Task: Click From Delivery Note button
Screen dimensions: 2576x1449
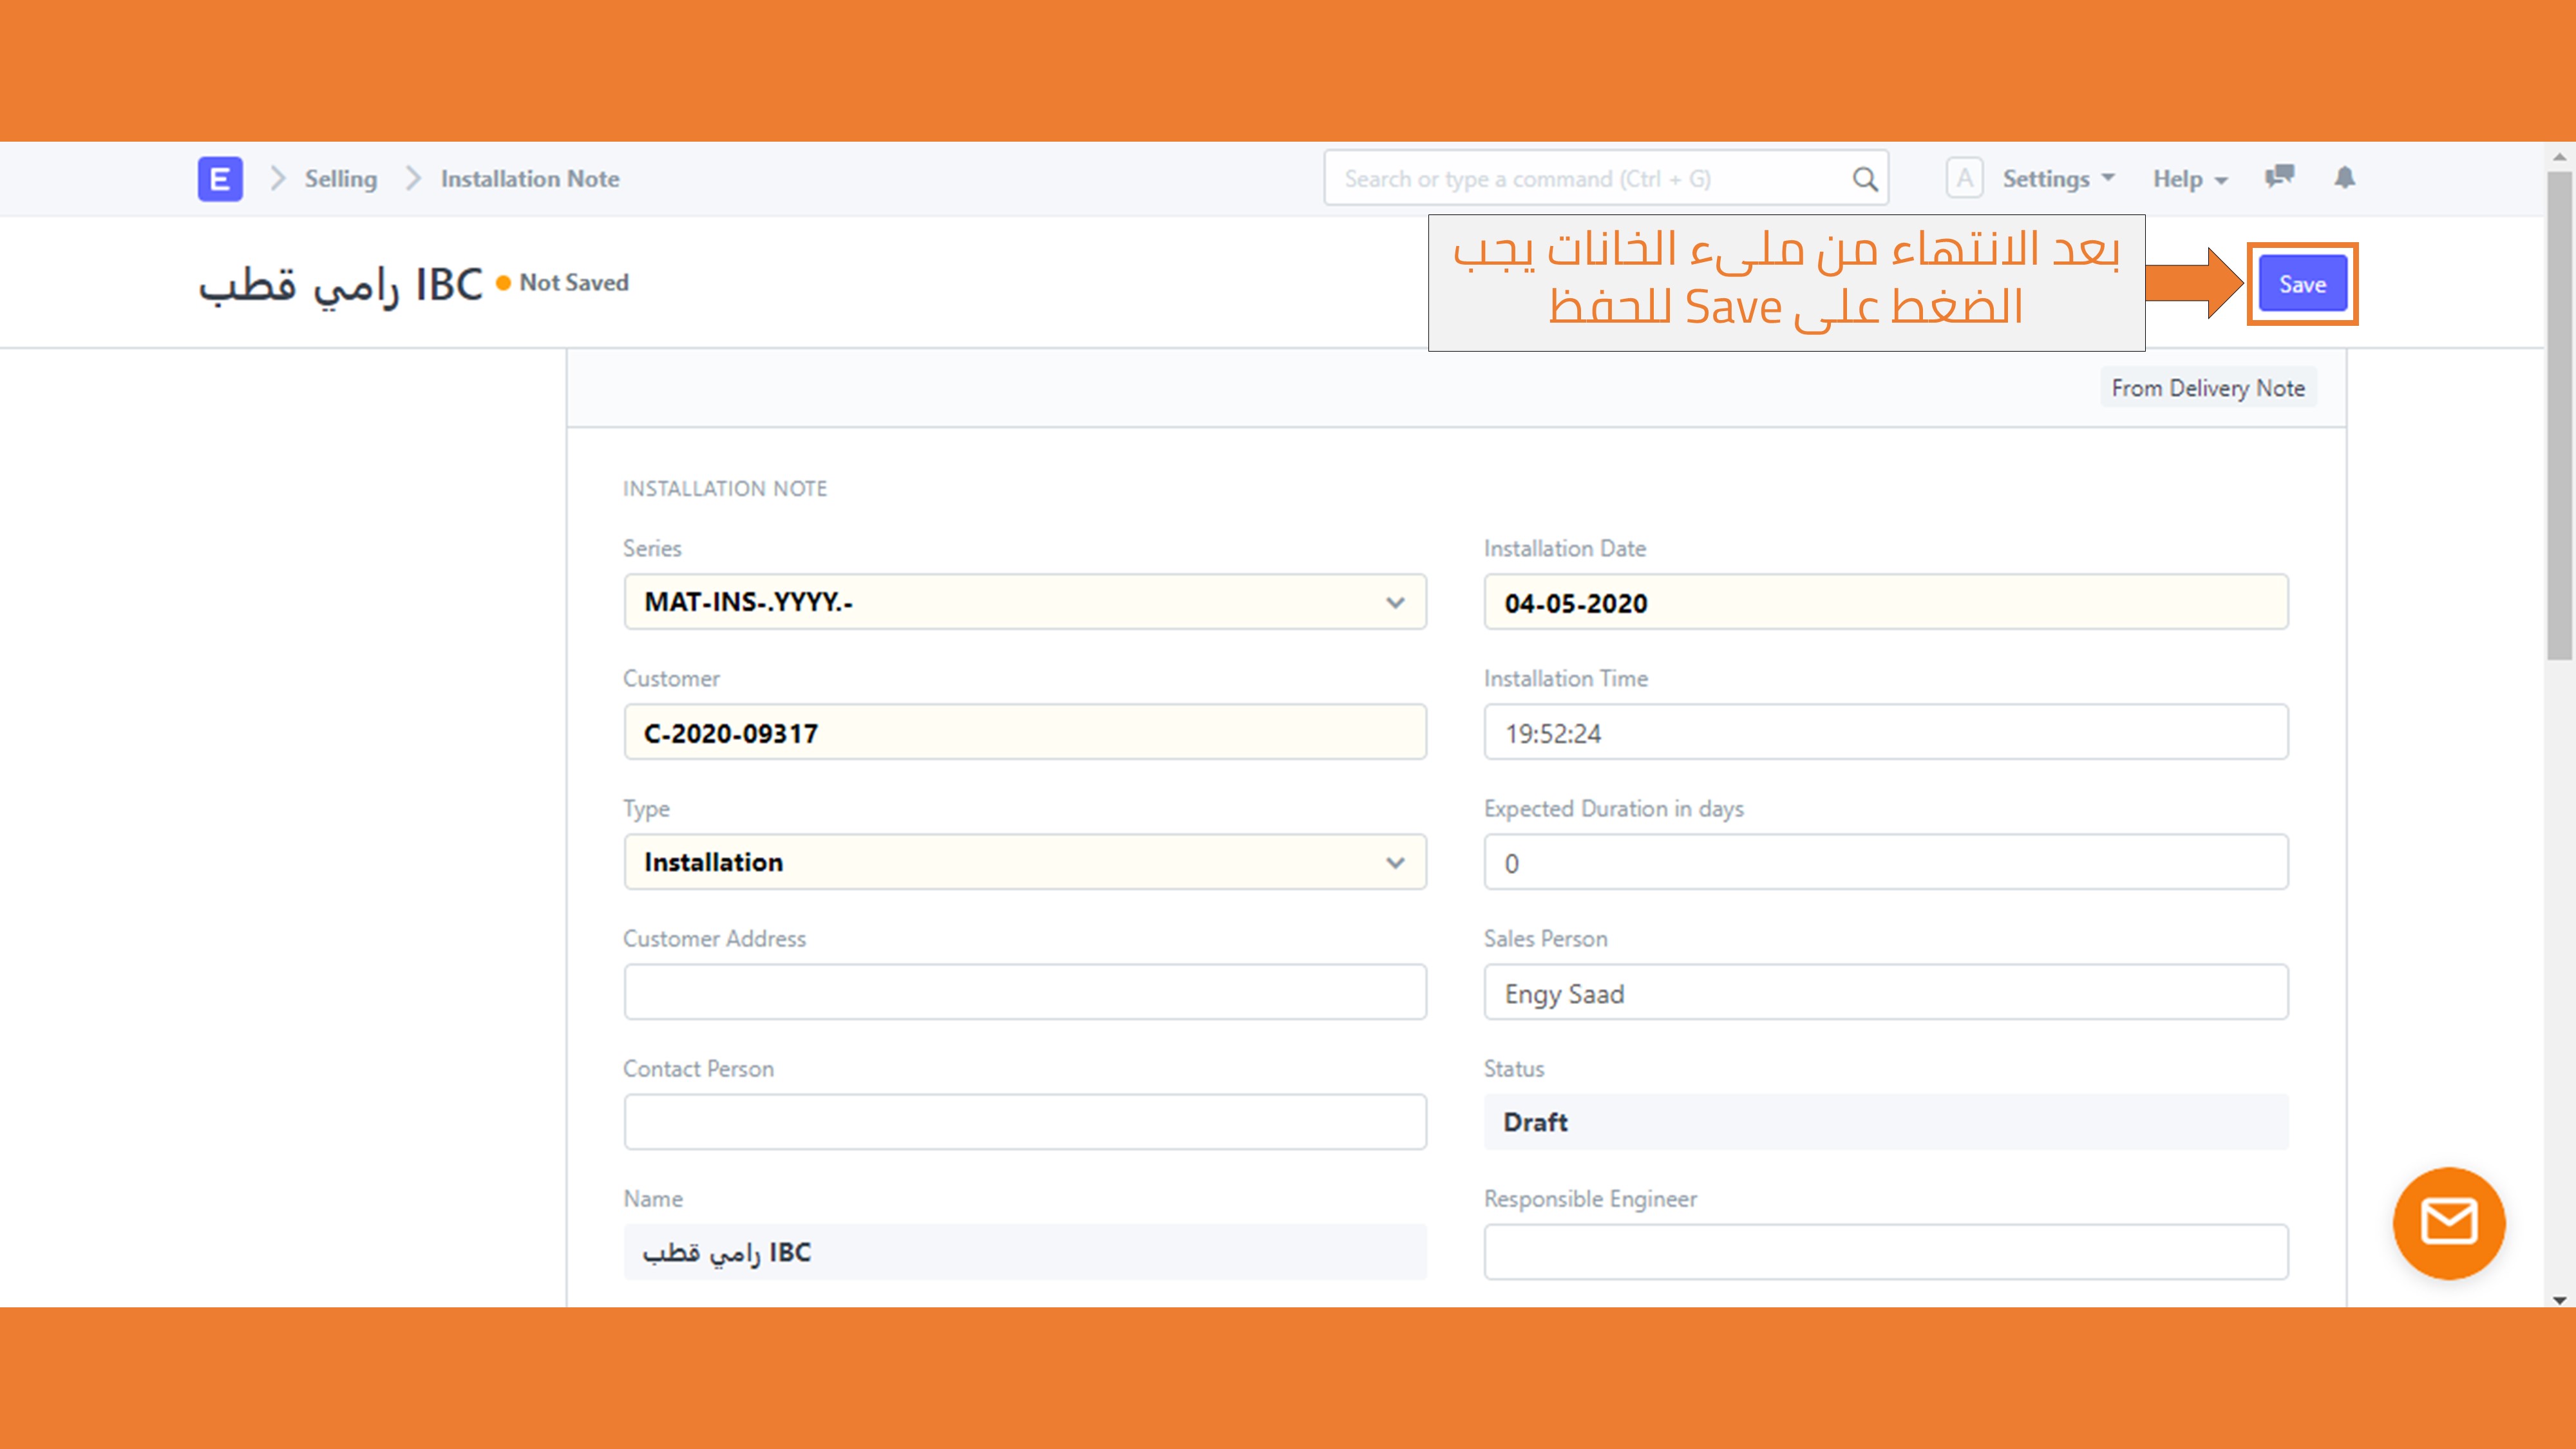Action: coord(2208,388)
